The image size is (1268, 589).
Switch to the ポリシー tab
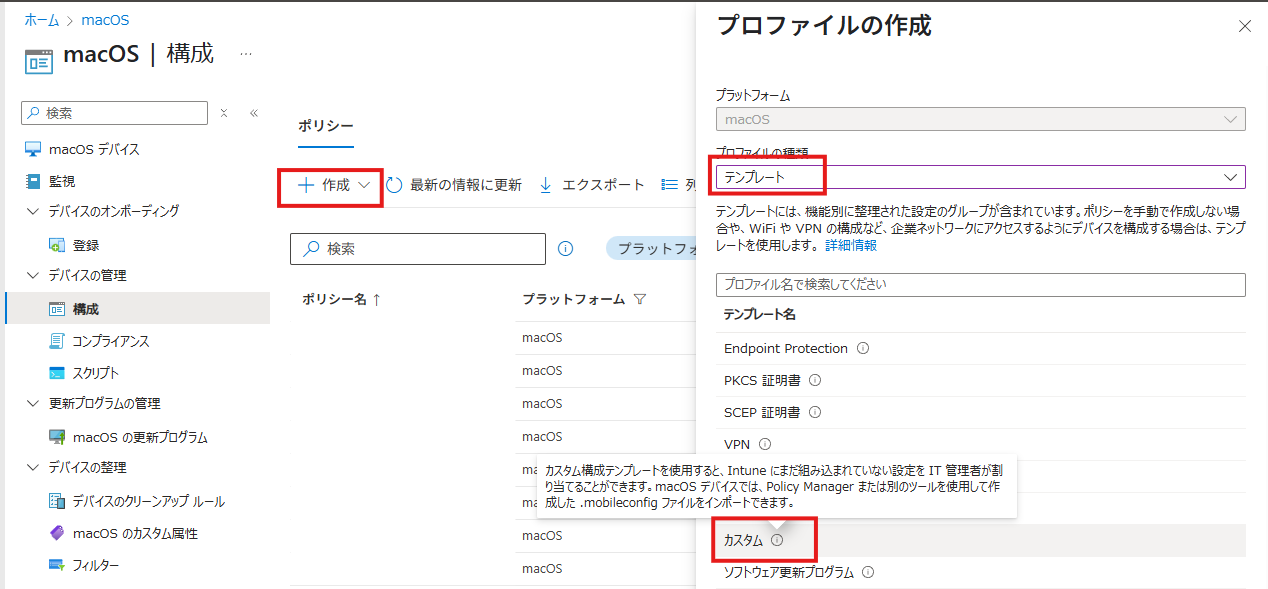coord(326,126)
